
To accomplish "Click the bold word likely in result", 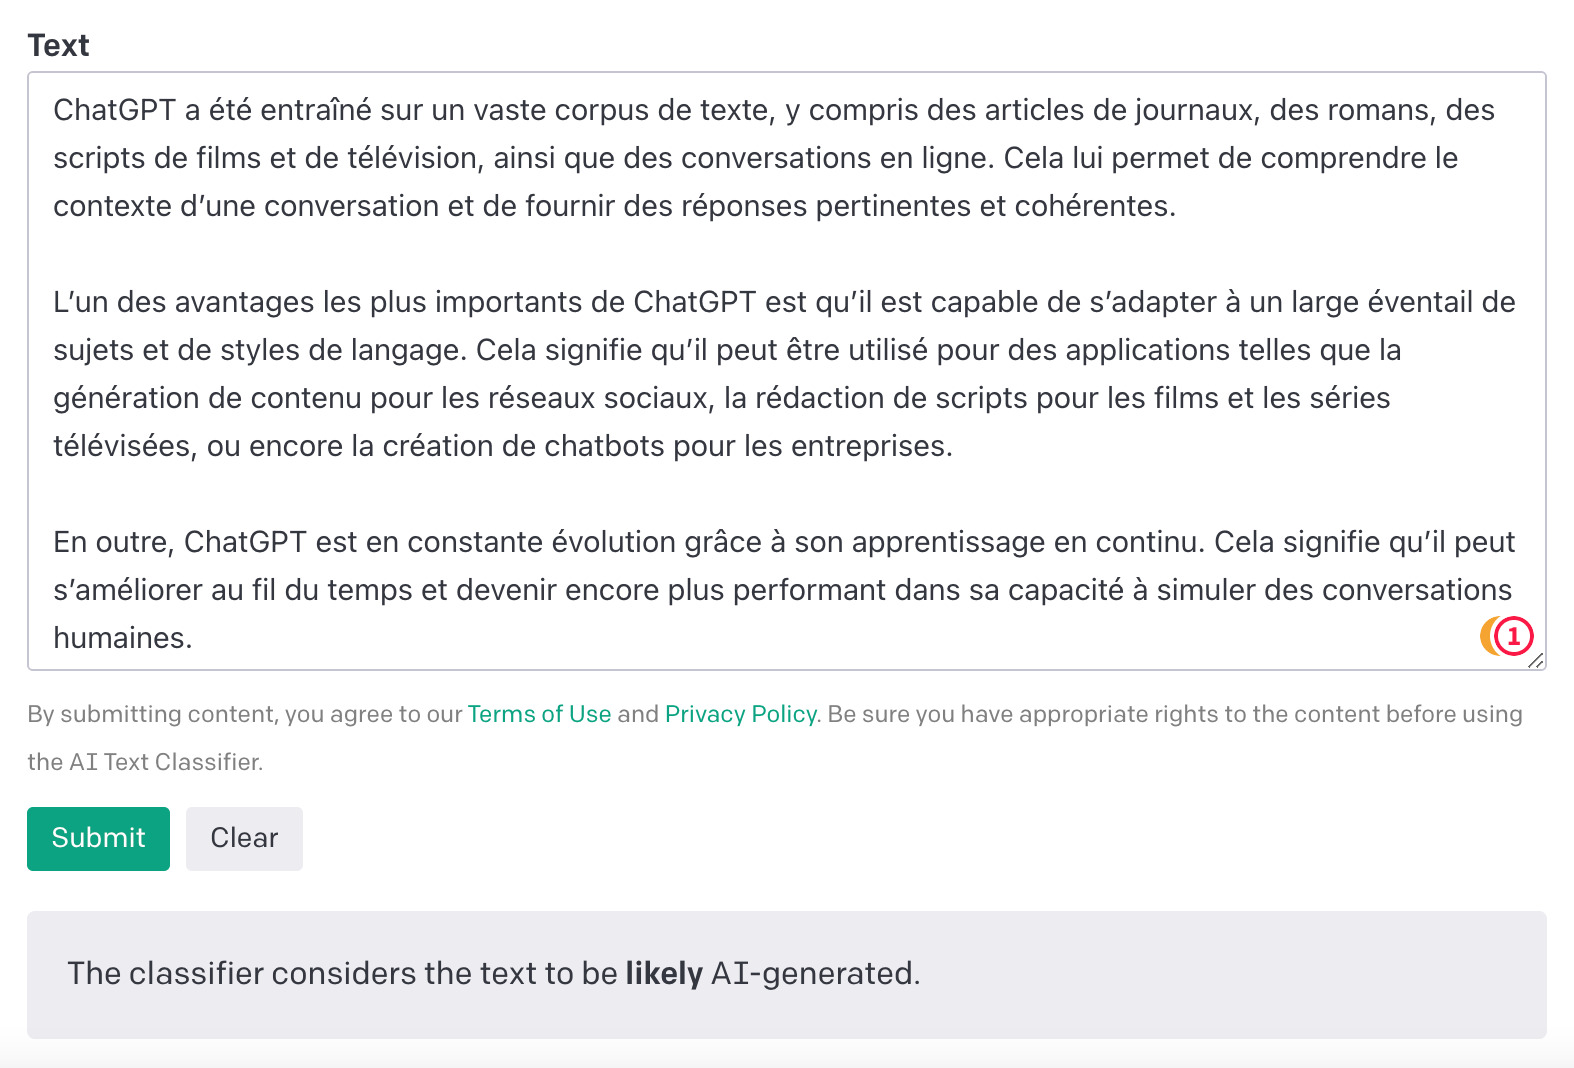I will (664, 974).
